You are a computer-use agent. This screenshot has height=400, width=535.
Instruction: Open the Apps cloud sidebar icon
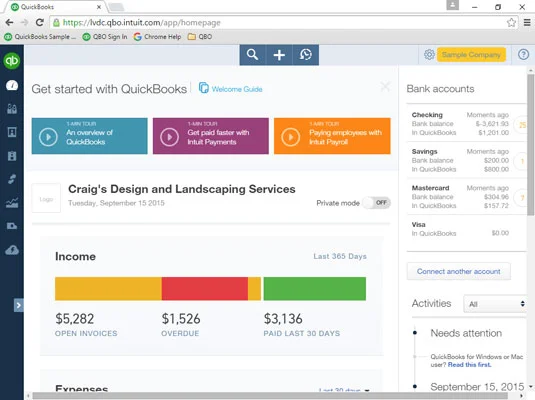(x=12, y=250)
